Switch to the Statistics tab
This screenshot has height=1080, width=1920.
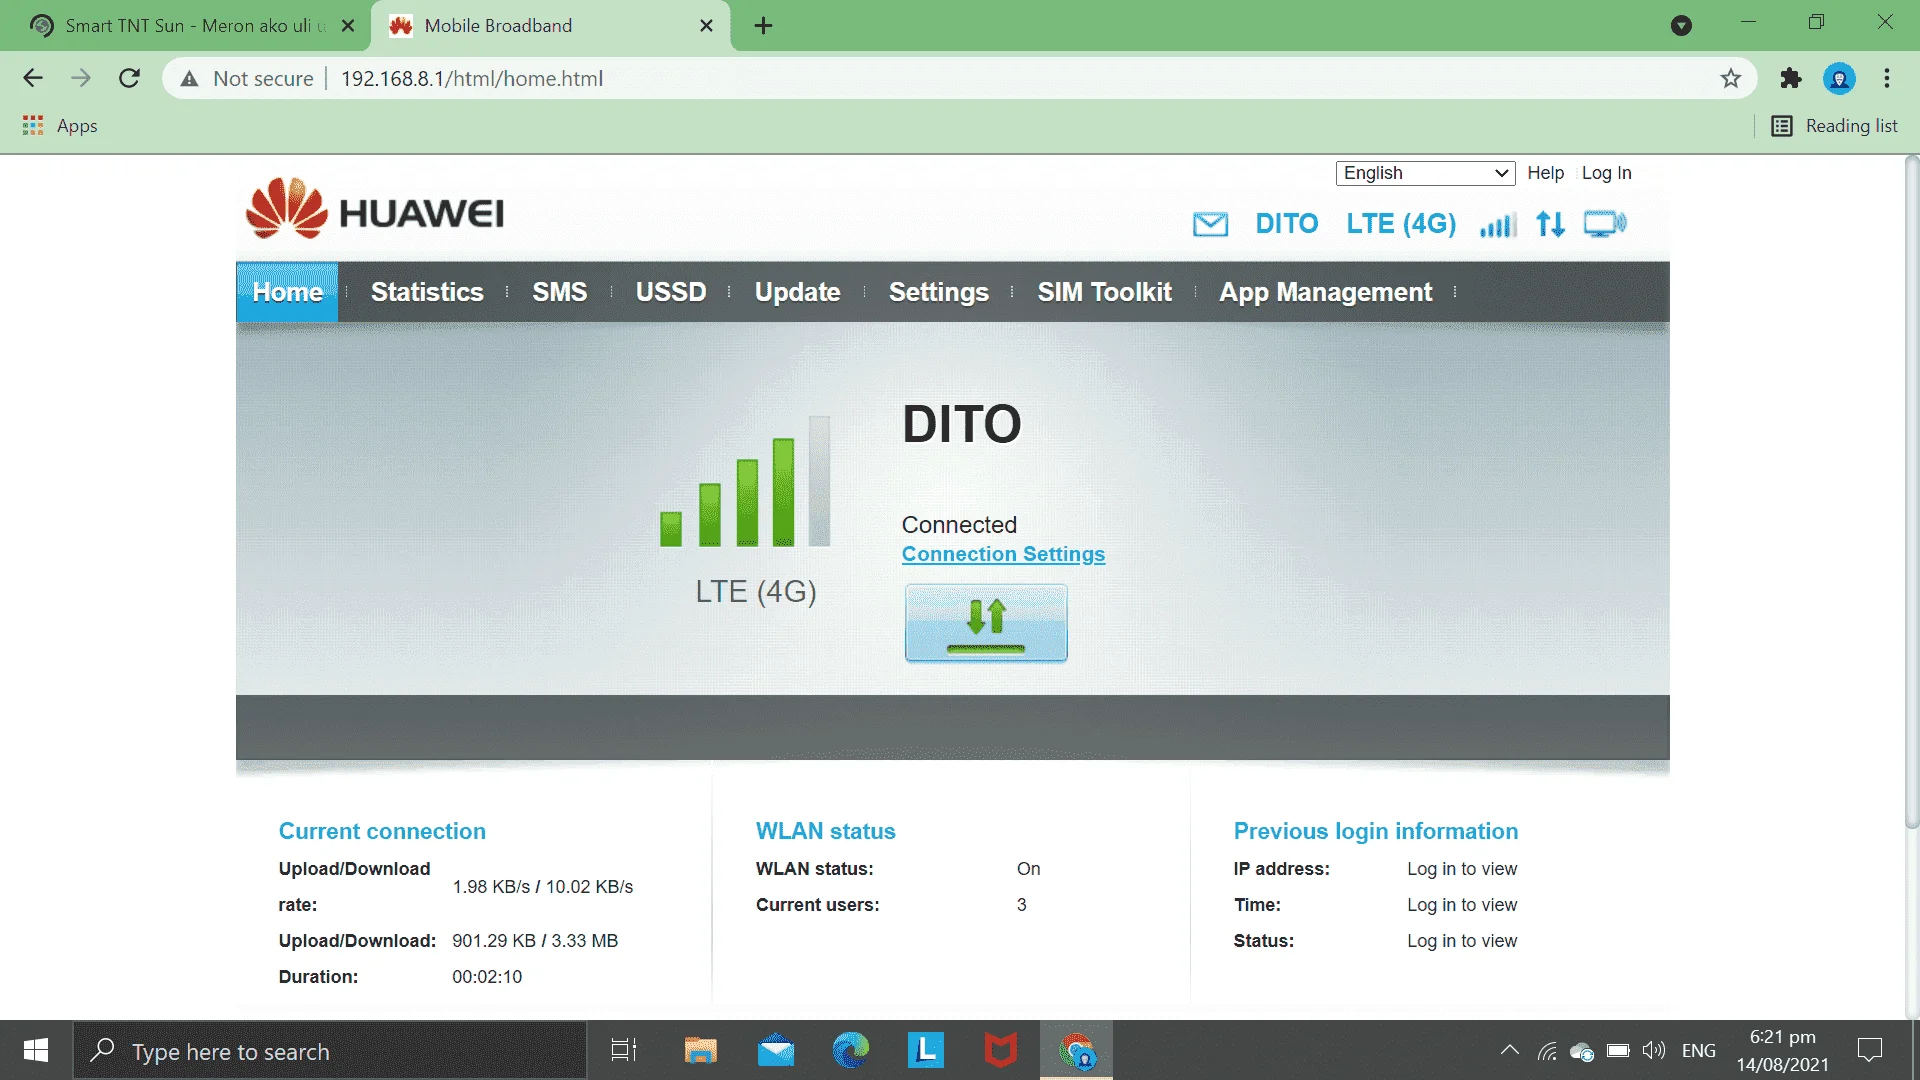(x=427, y=292)
